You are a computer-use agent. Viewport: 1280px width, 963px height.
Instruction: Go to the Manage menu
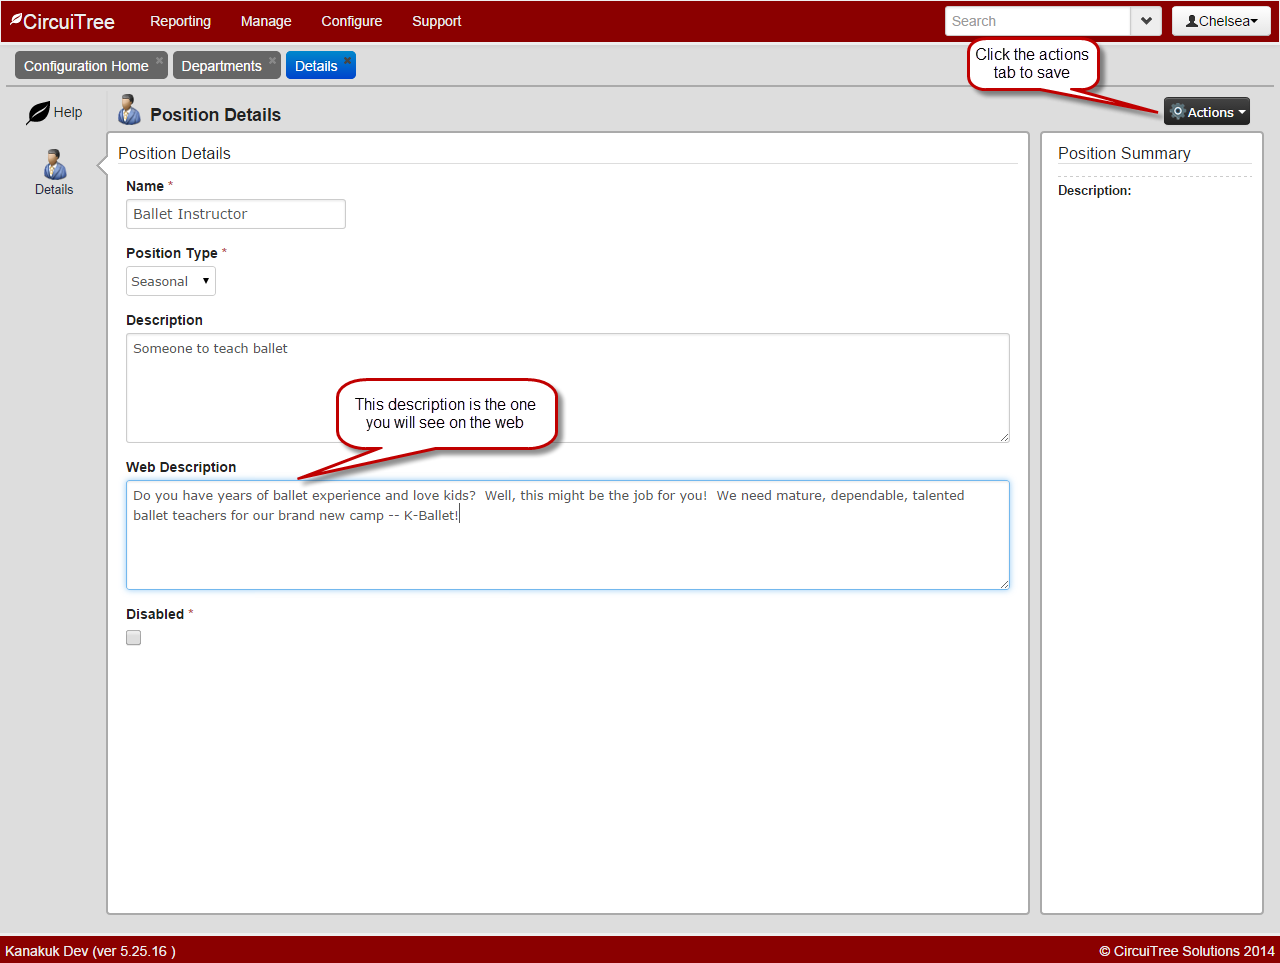coord(266,21)
